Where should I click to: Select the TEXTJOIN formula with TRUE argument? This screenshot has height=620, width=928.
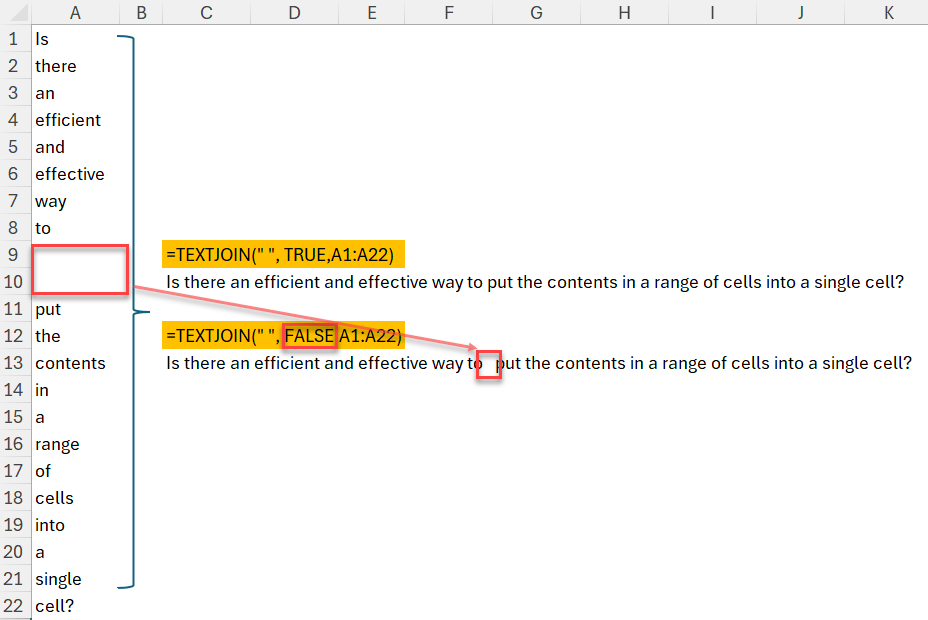tap(283, 255)
